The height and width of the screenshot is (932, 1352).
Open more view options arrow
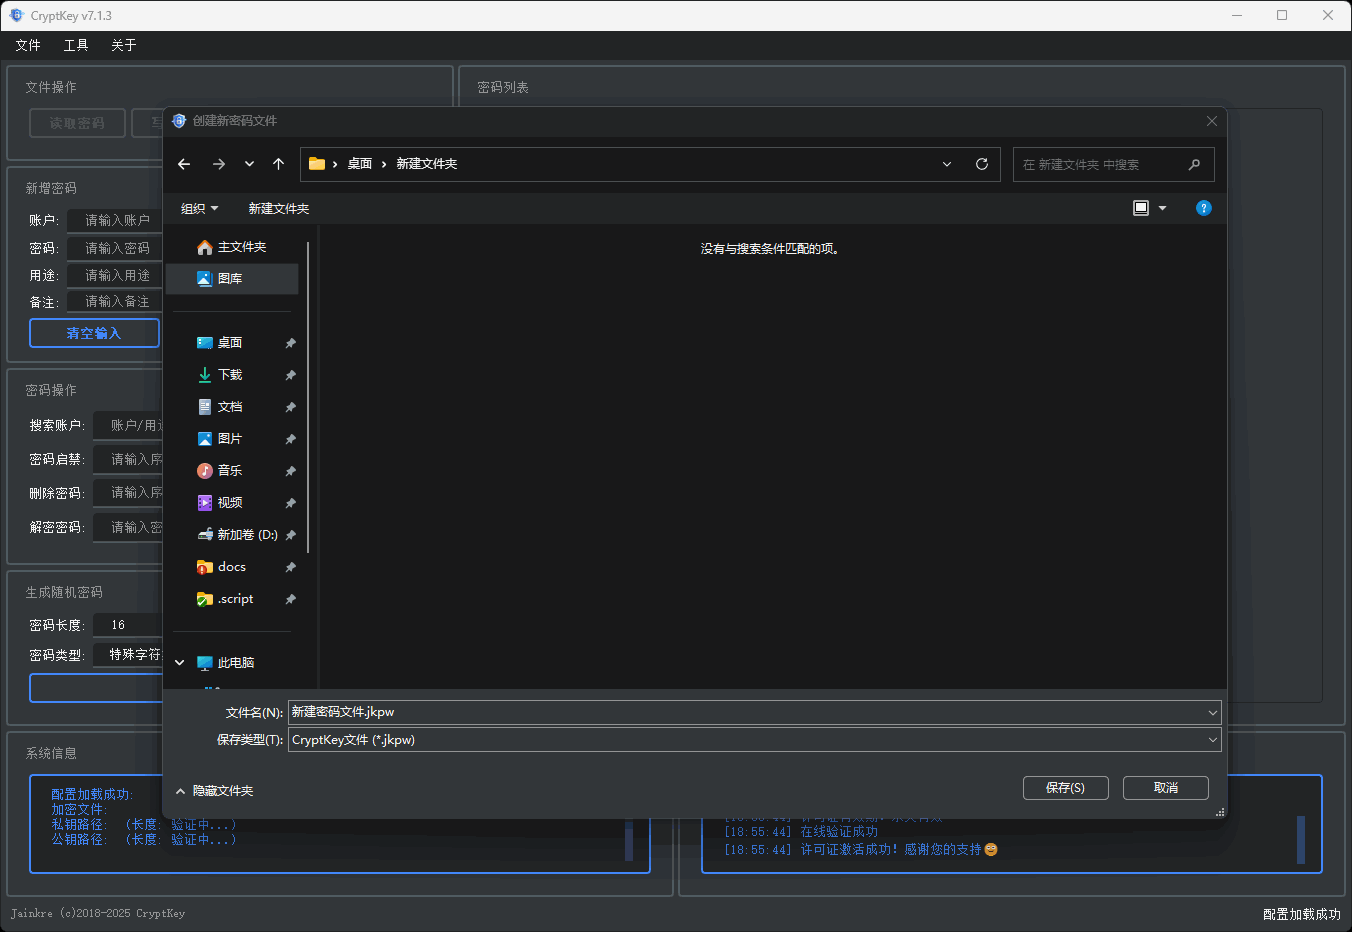1162,208
